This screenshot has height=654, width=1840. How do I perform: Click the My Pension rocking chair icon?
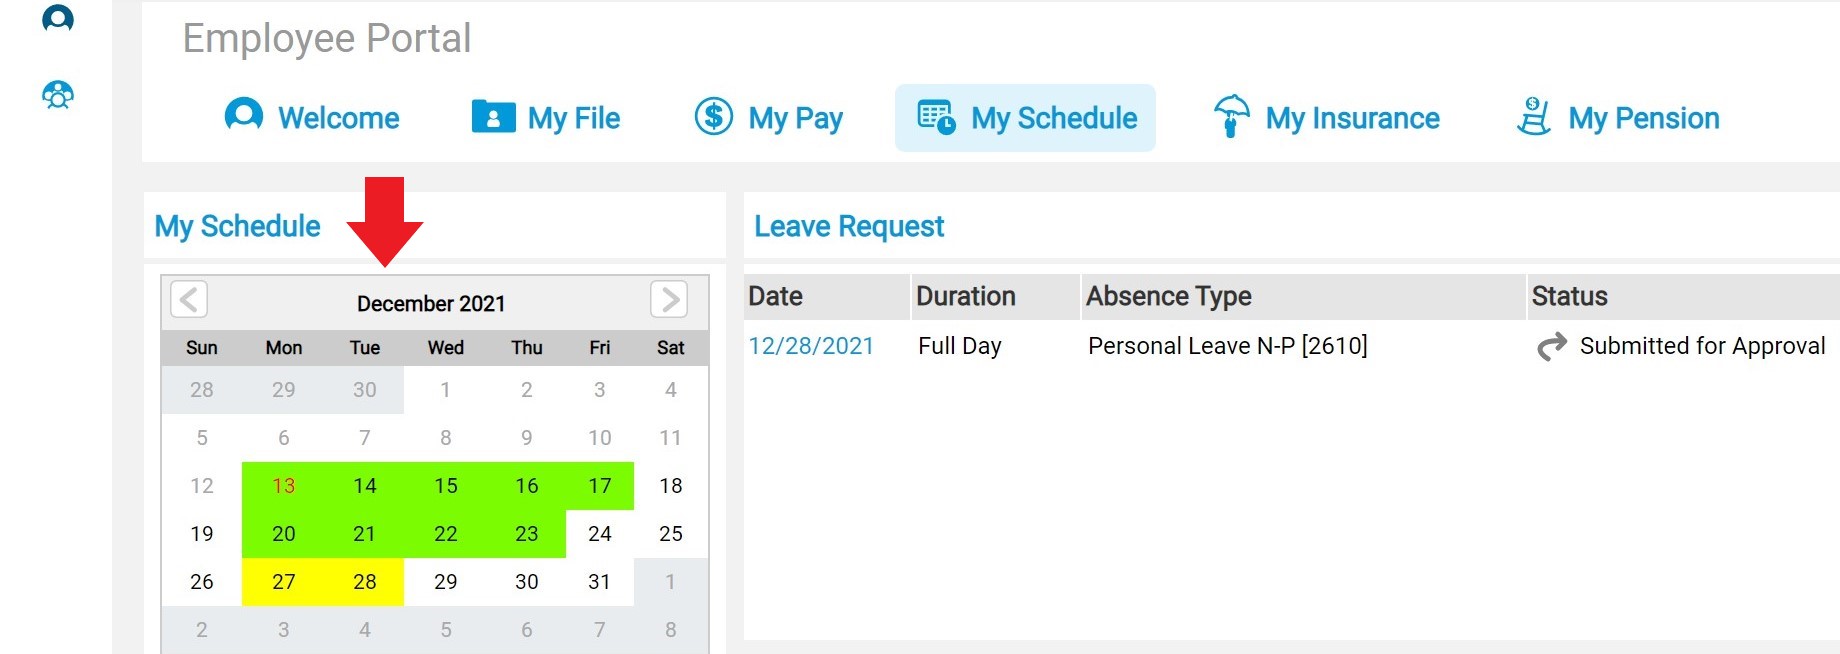[x=1533, y=117]
